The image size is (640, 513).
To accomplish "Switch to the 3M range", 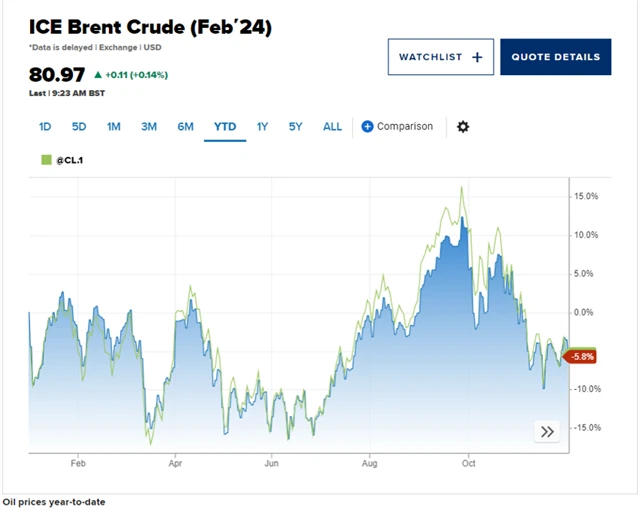I will (149, 127).
